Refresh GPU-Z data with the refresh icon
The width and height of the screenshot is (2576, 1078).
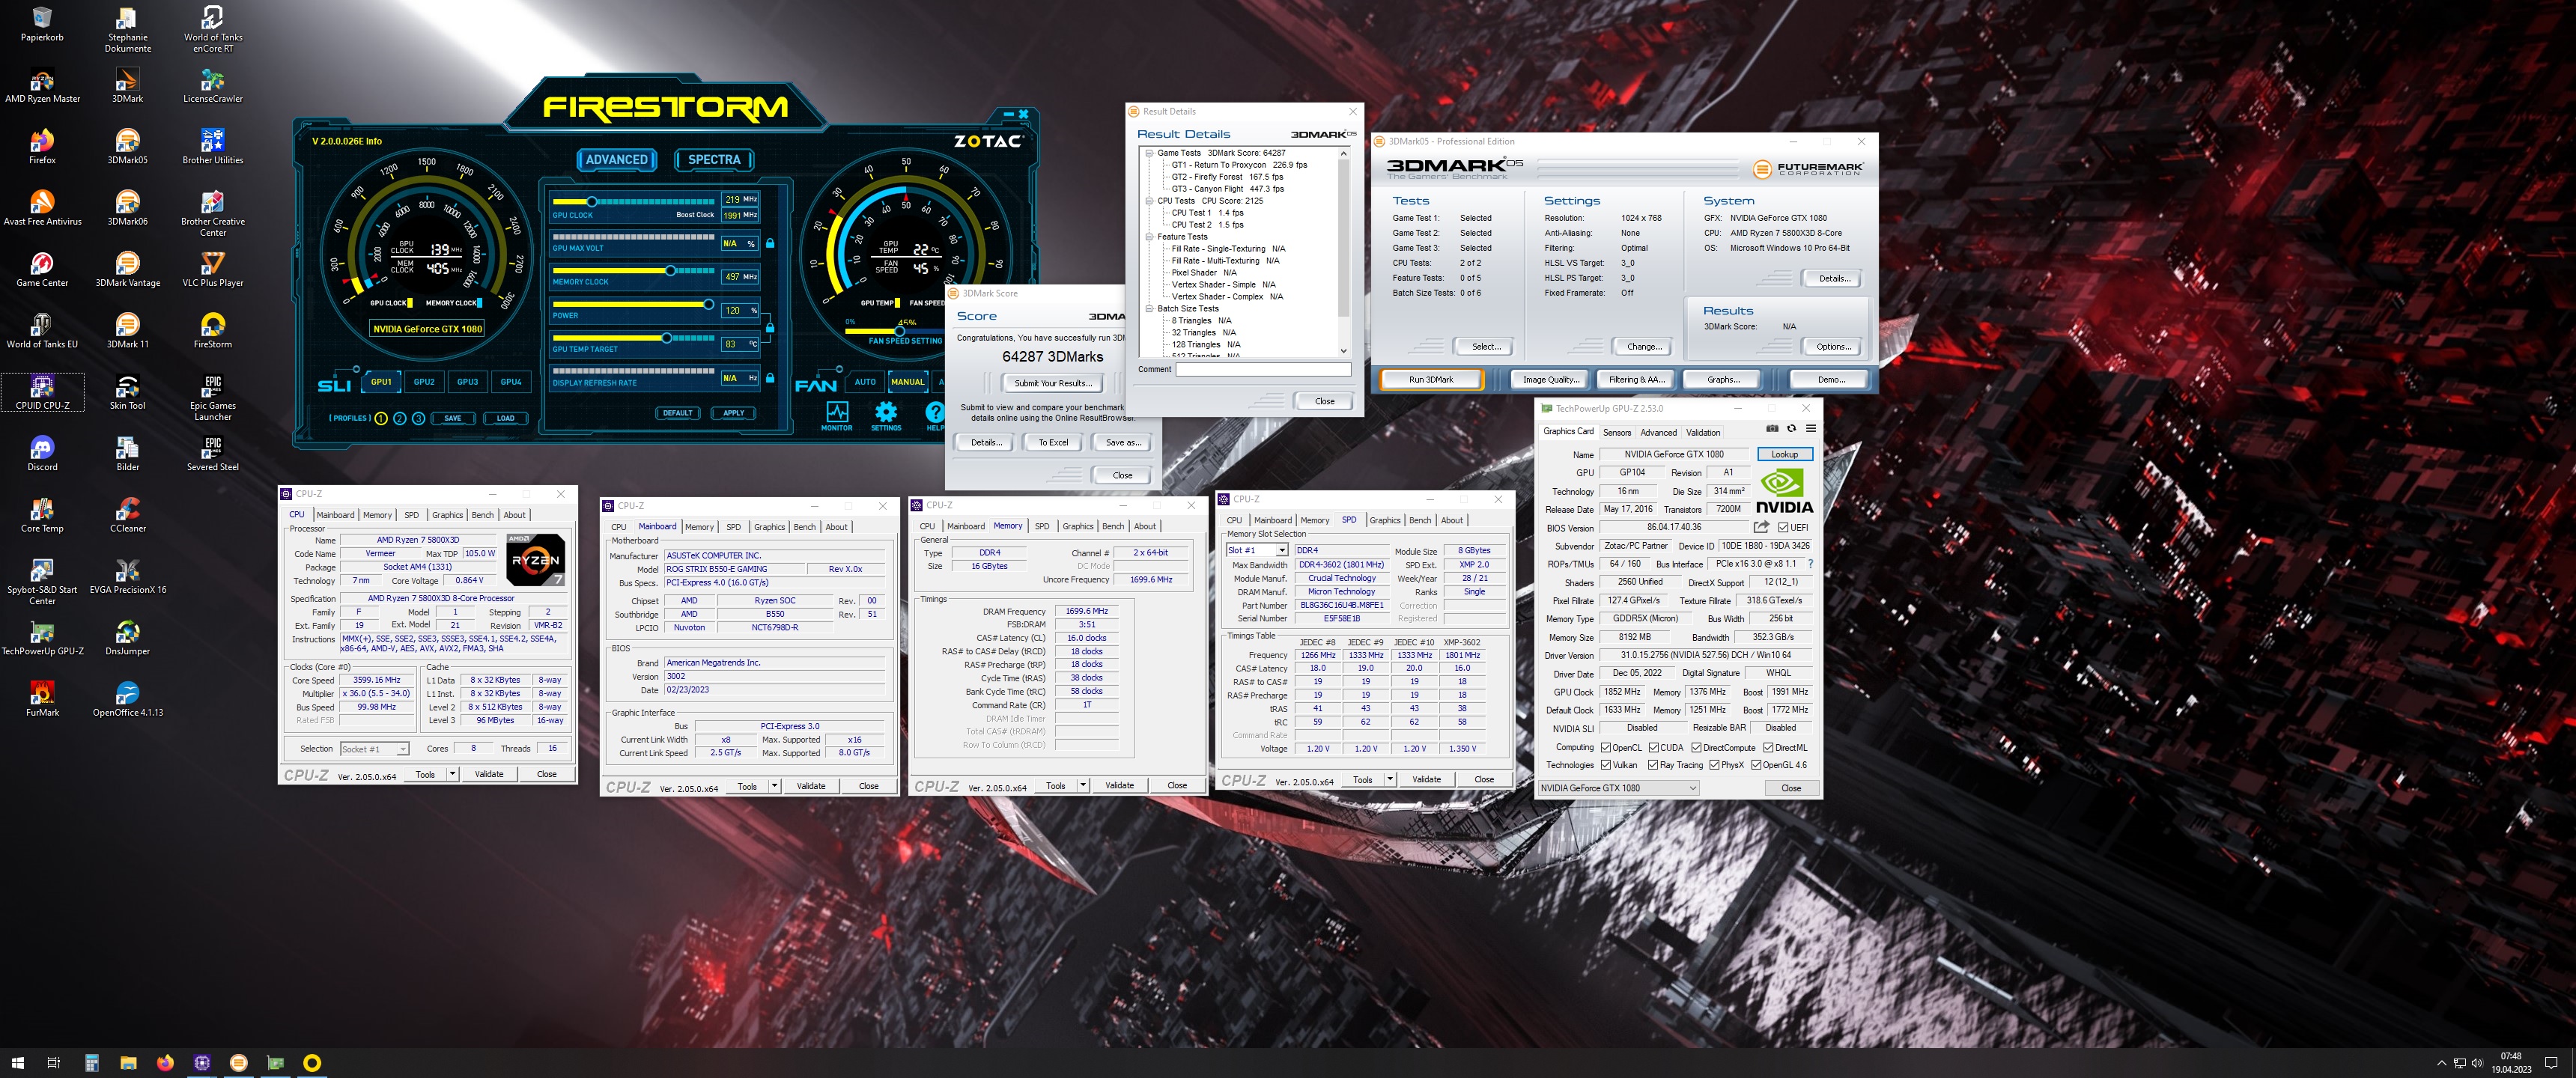[x=1791, y=429]
